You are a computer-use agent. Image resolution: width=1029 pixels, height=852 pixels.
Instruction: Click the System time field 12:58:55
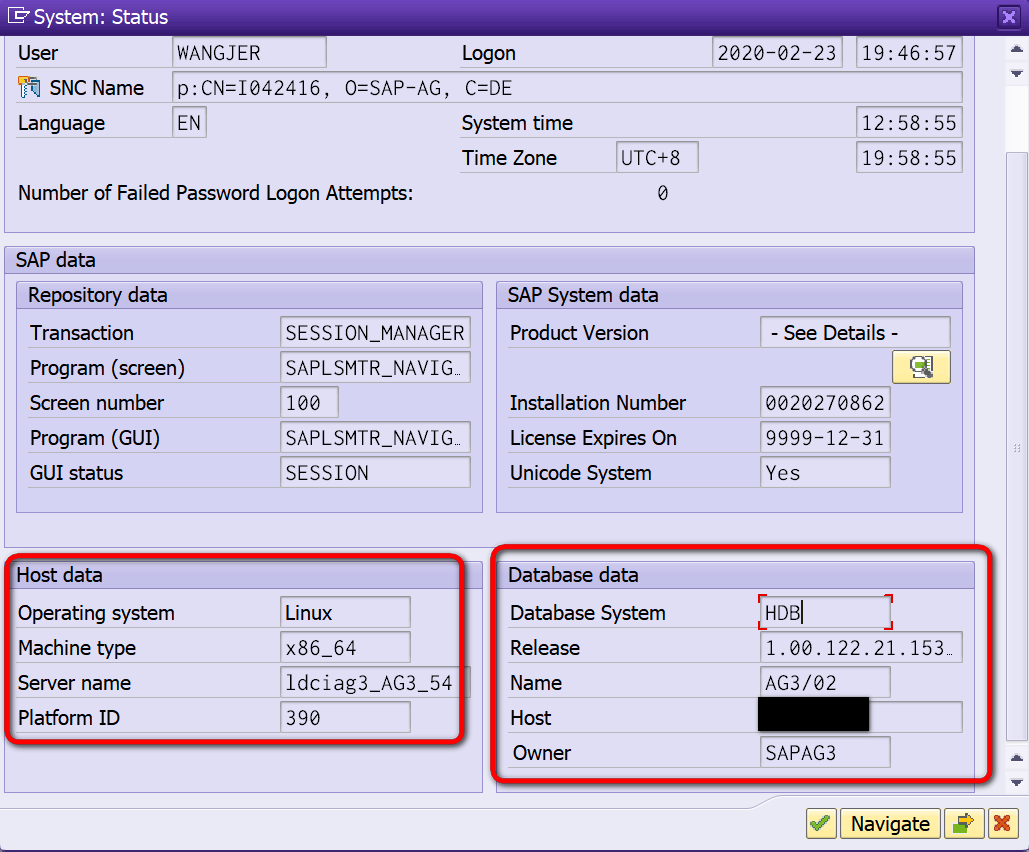tap(909, 123)
